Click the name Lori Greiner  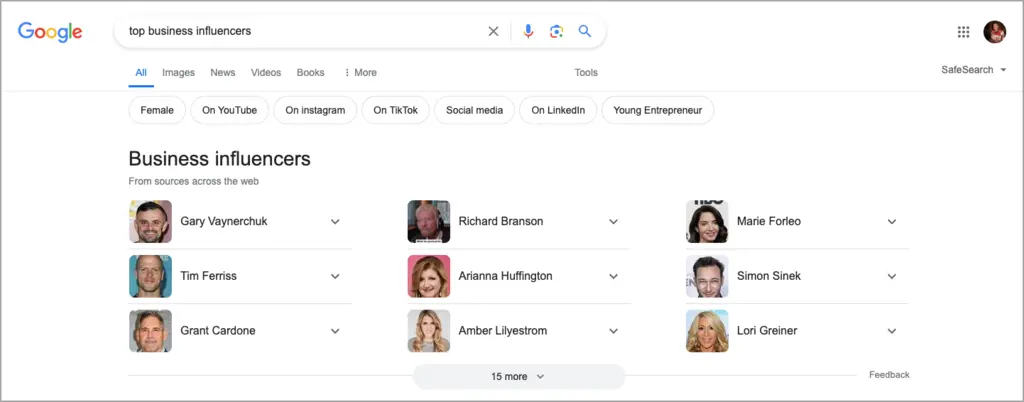[x=767, y=332]
